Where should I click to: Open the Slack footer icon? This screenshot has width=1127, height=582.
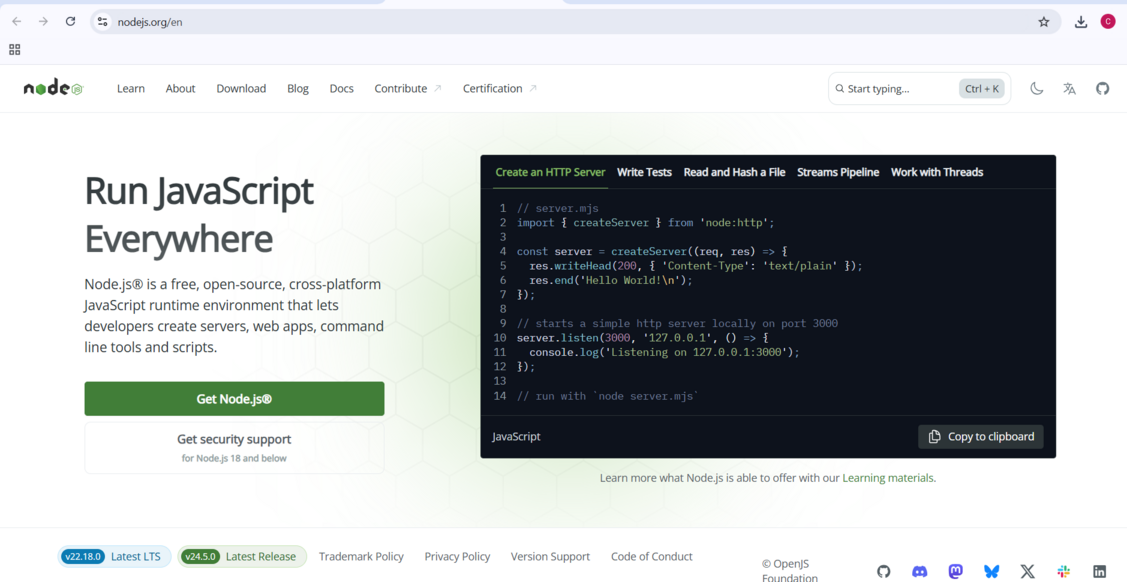1063,571
